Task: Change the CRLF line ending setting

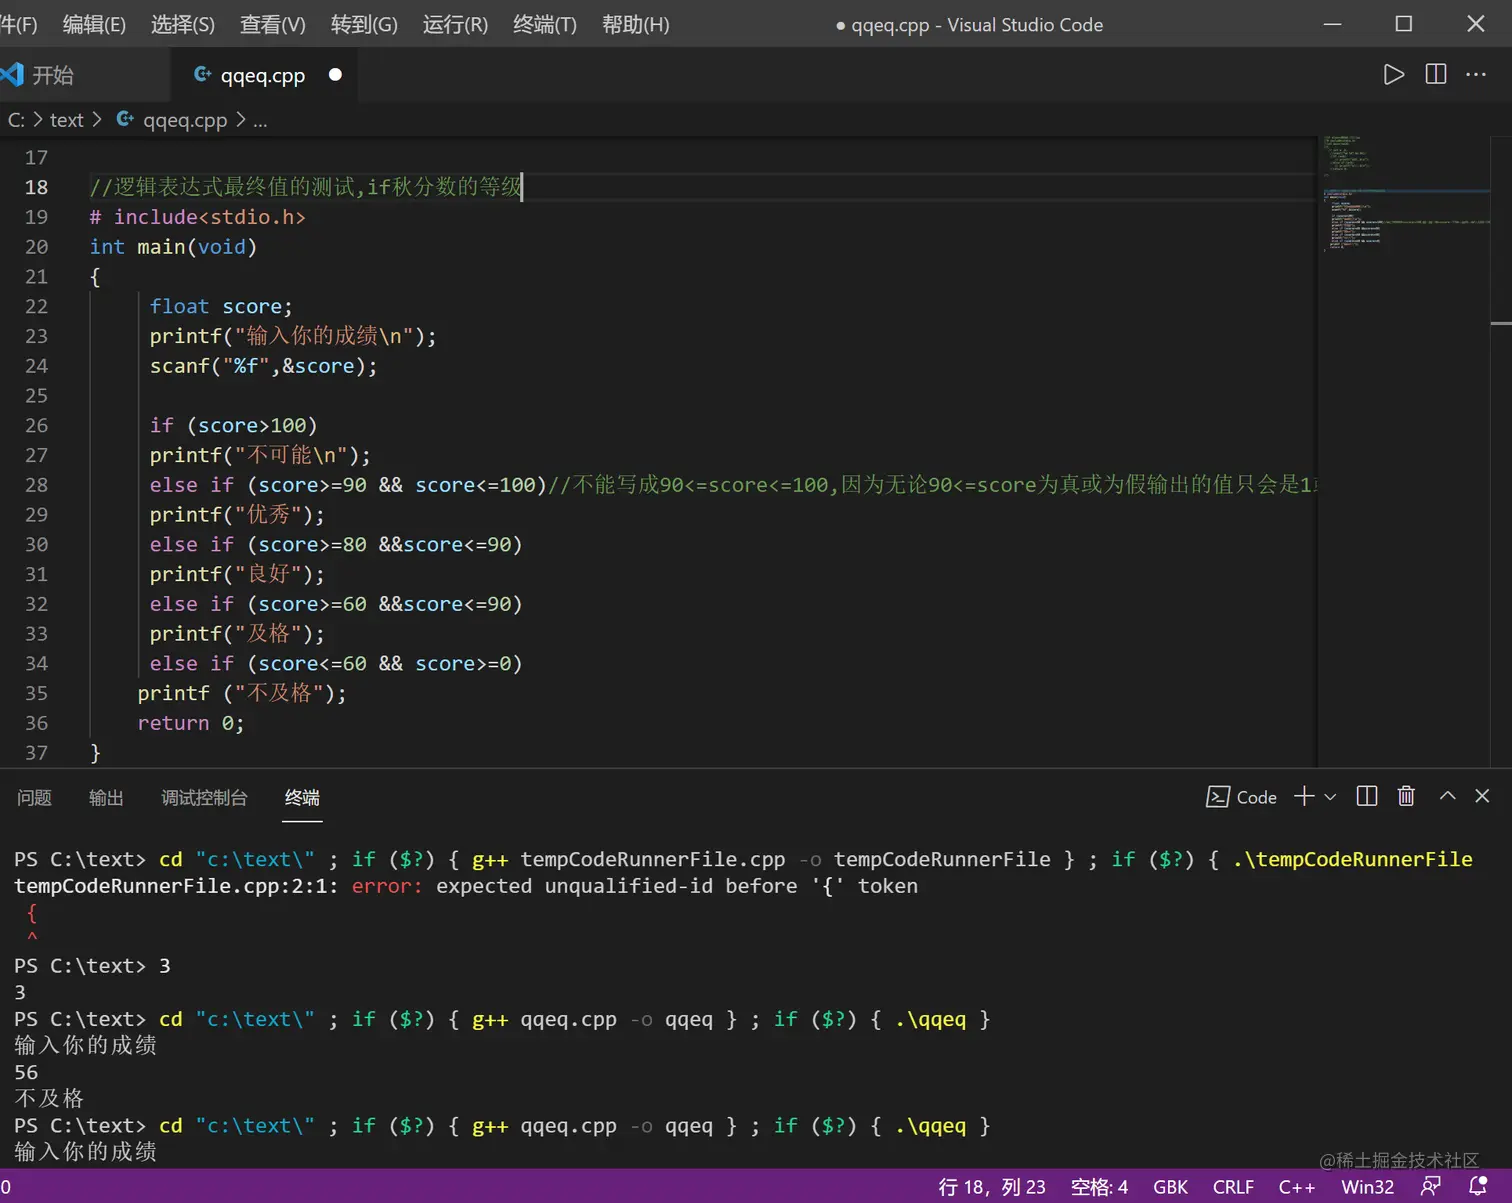Action: (x=1233, y=1187)
